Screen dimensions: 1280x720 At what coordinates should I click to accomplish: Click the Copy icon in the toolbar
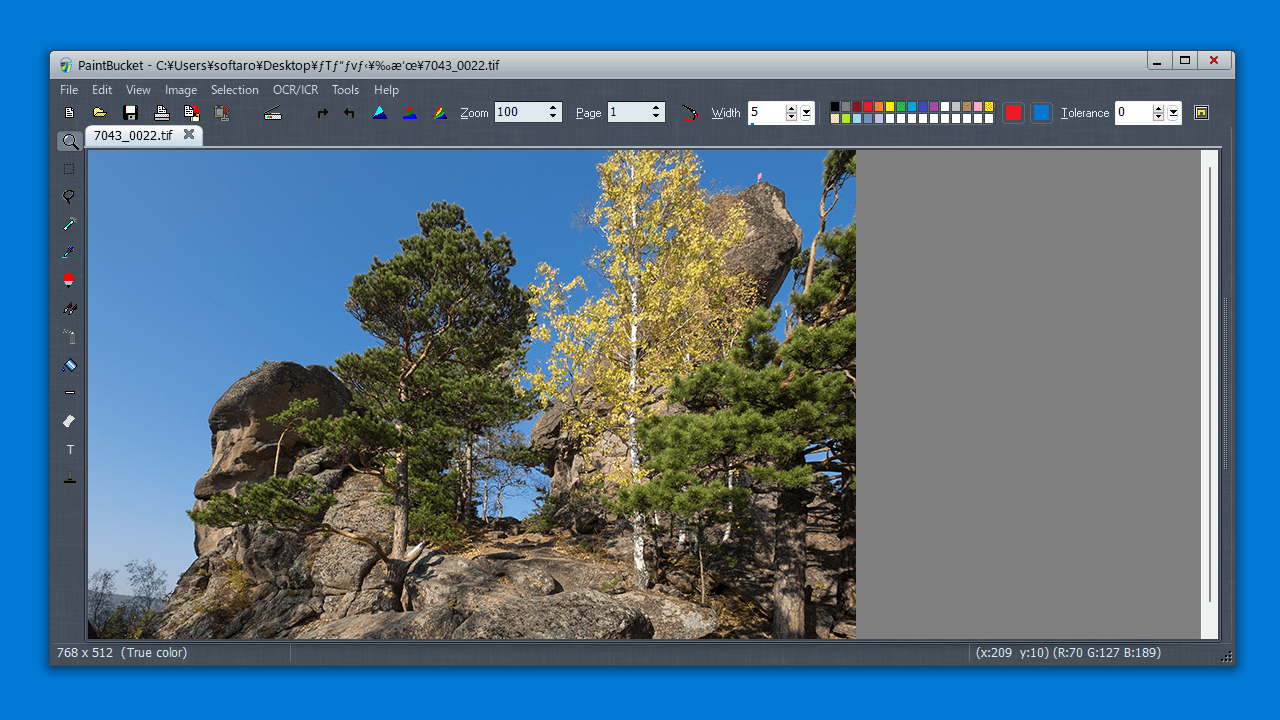192,113
